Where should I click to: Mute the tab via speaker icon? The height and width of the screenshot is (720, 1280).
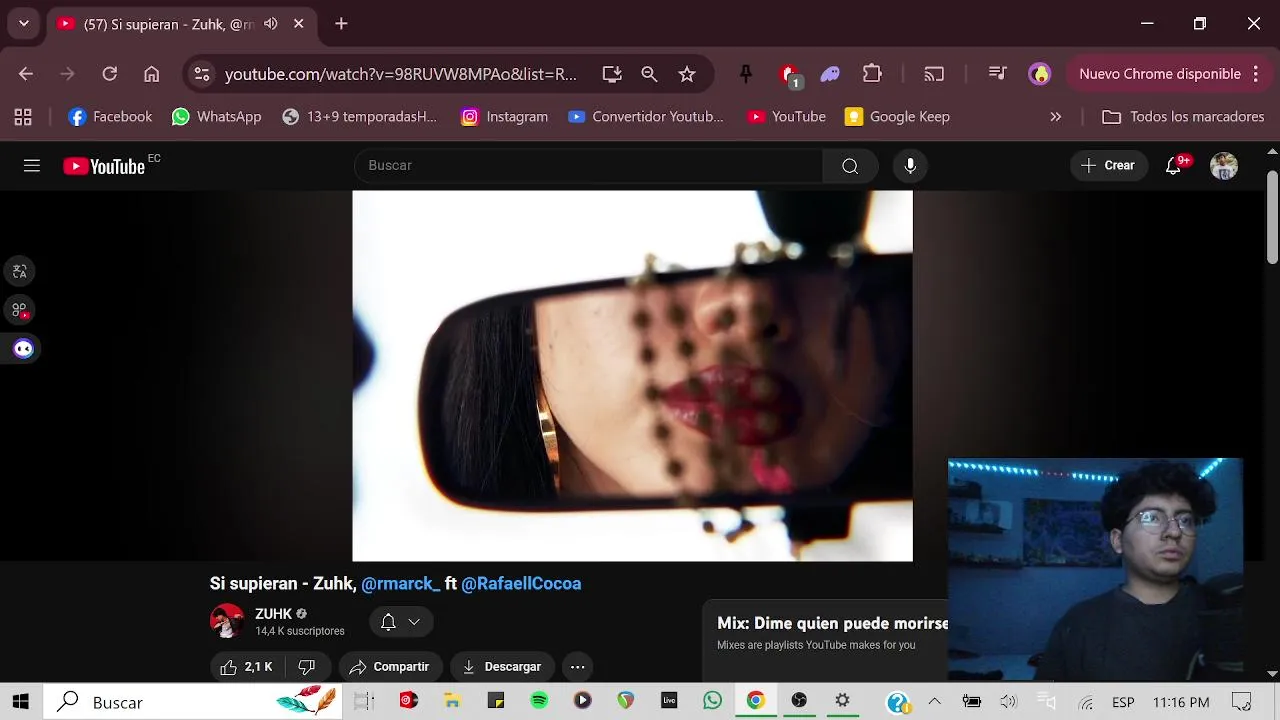271,23
